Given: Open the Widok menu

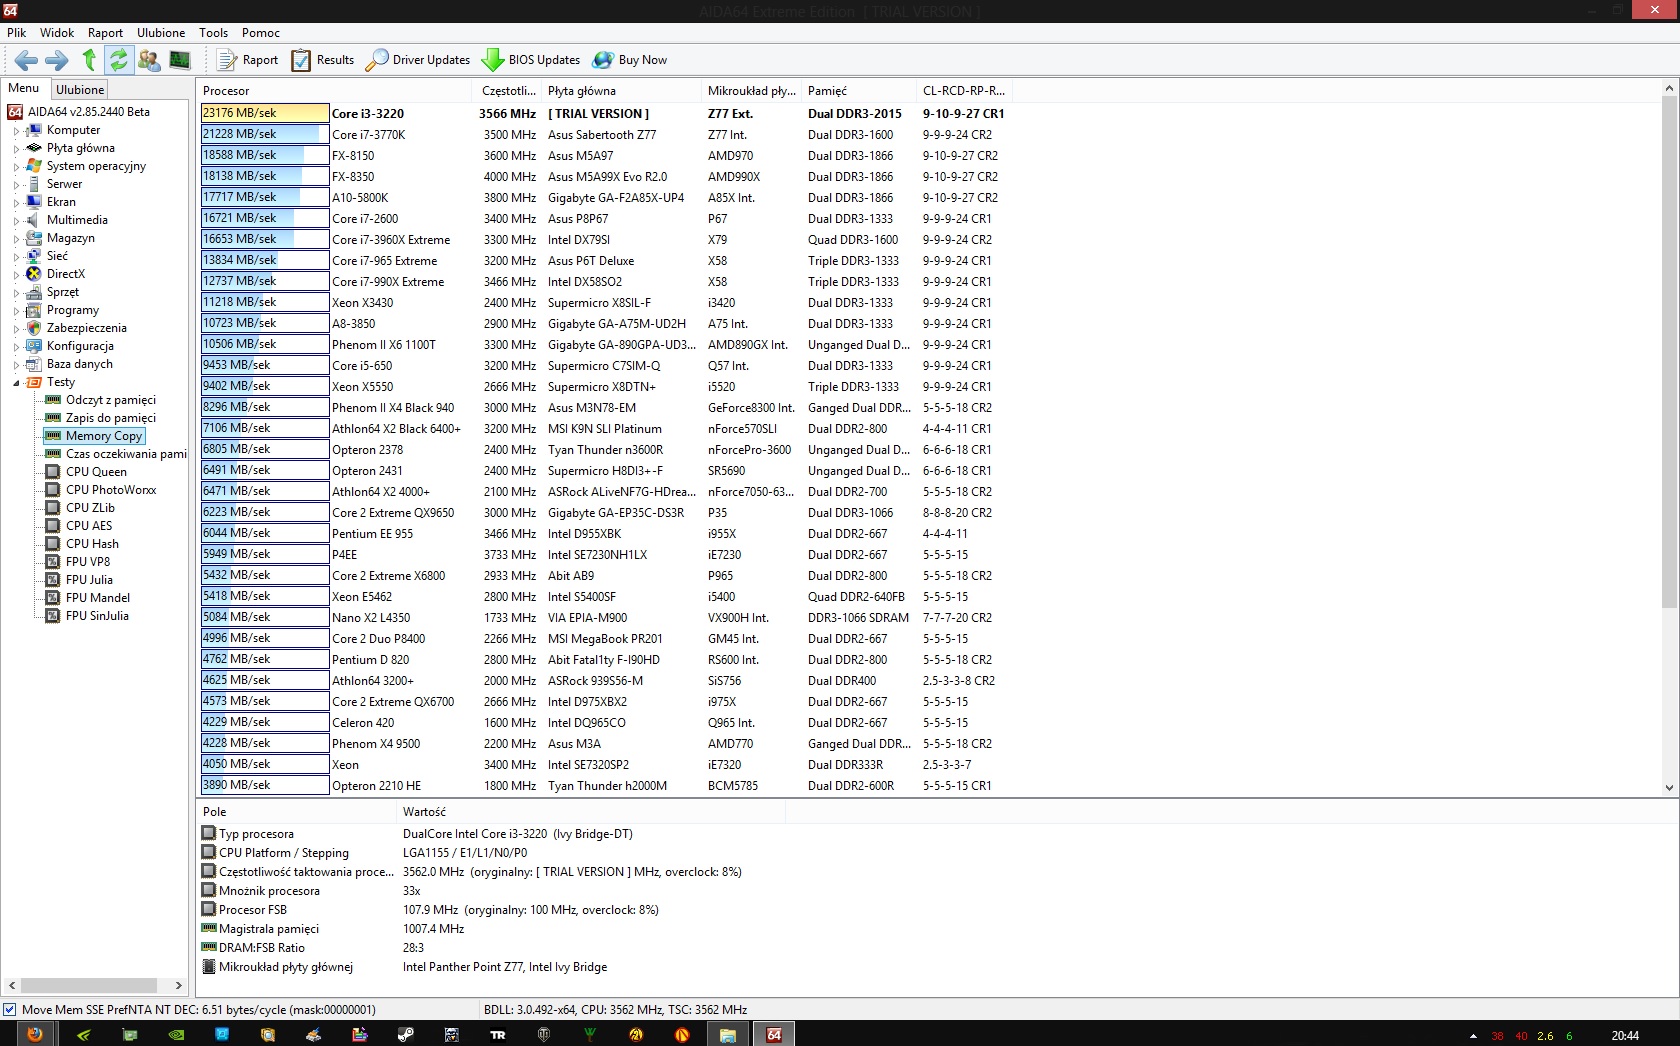Looking at the screenshot, I should 57,33.
